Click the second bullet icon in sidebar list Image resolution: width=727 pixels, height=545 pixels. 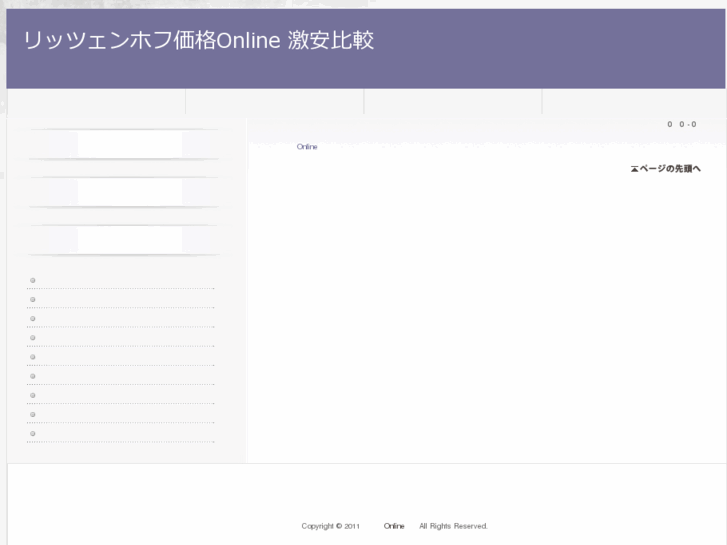tap(33, 299)
